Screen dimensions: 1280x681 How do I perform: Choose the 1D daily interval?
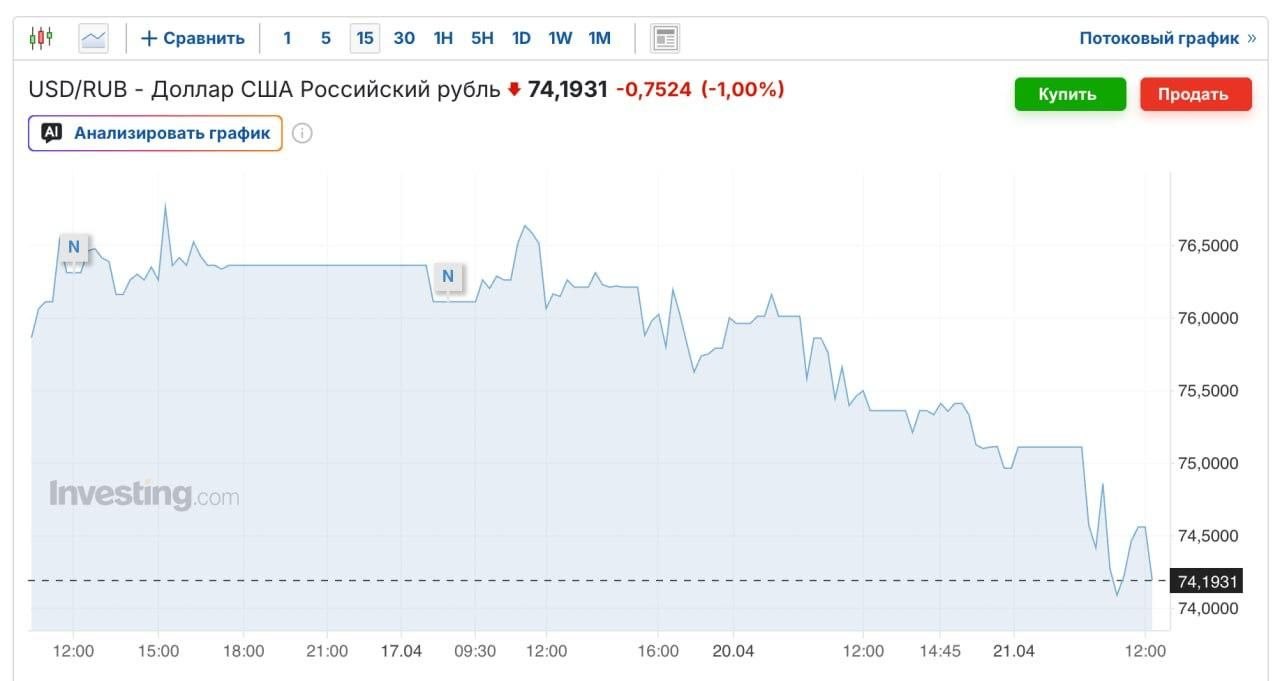(x=521, y=39)
